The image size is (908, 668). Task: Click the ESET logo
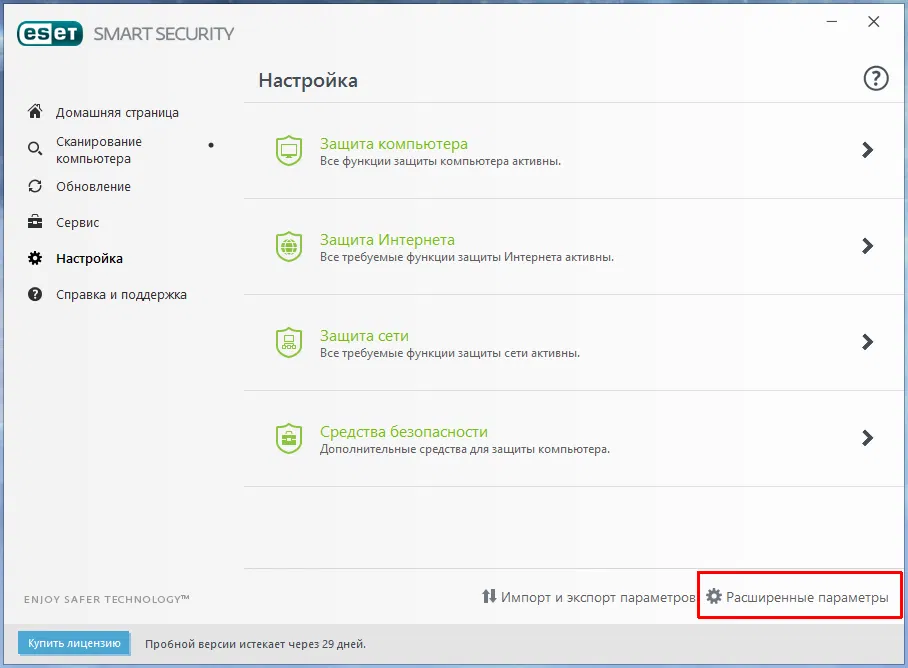pyautogui.click(x=50, y=34)
